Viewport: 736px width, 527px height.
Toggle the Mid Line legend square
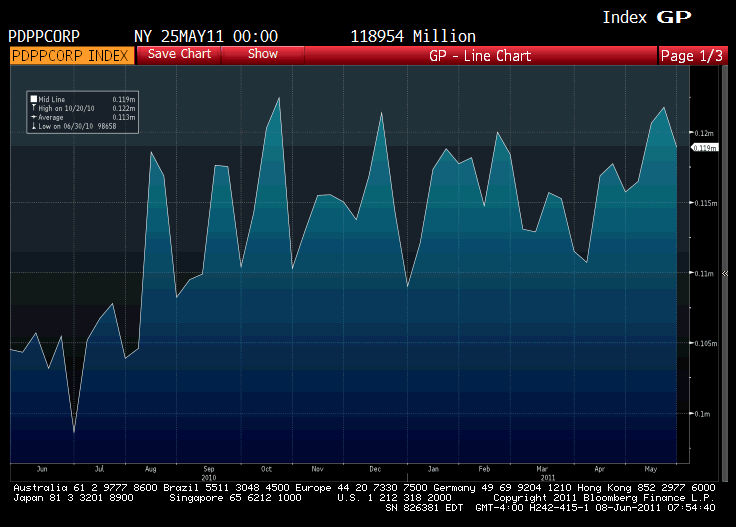(x=34, y=99)
